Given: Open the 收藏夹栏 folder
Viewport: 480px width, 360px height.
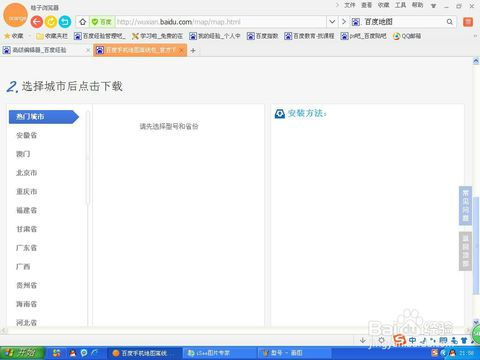Looking at the screenshot, I should pos(52,36).
